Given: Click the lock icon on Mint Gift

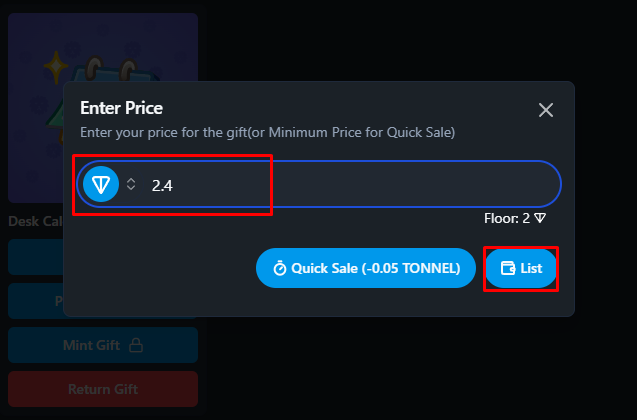Looking at the screenshot, I should (136, 345).
